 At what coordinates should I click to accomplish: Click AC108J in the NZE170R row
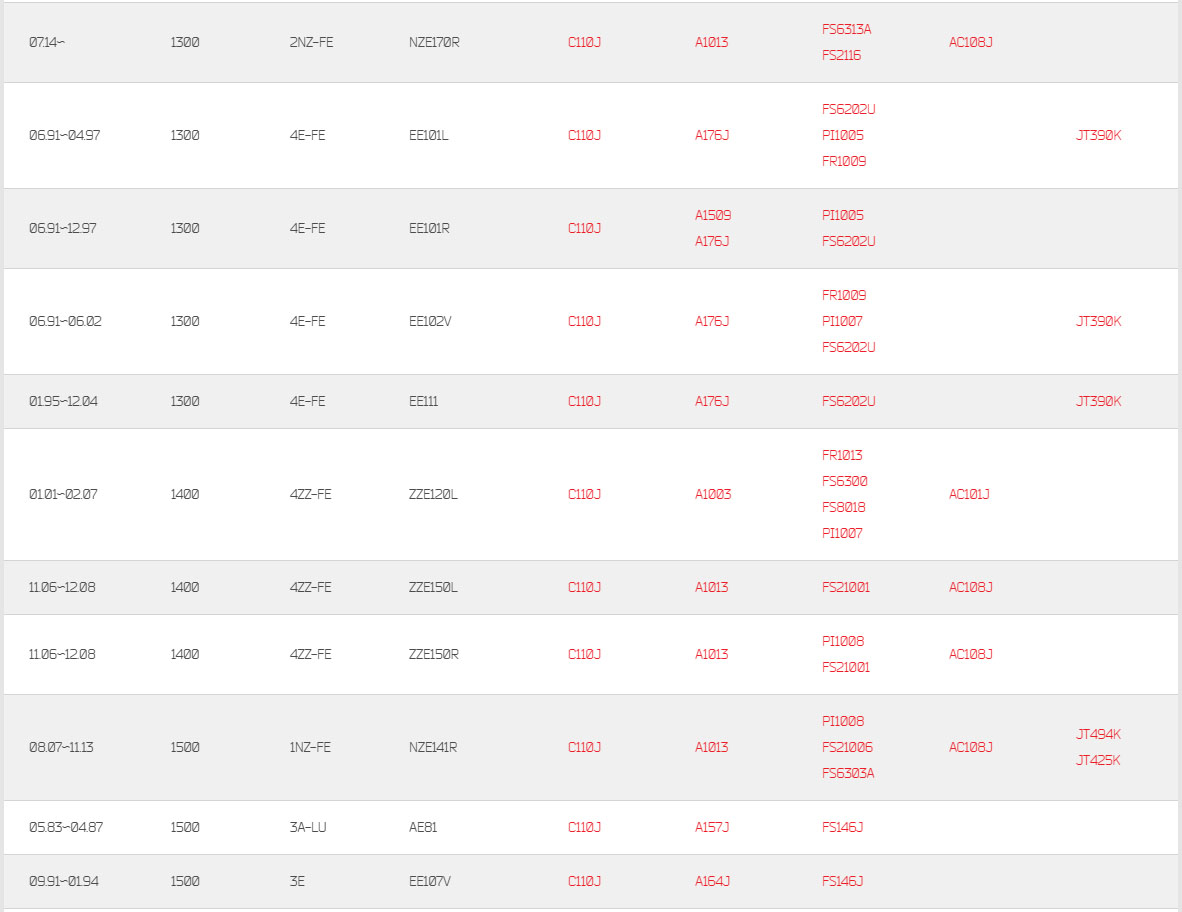pos(970,42)
